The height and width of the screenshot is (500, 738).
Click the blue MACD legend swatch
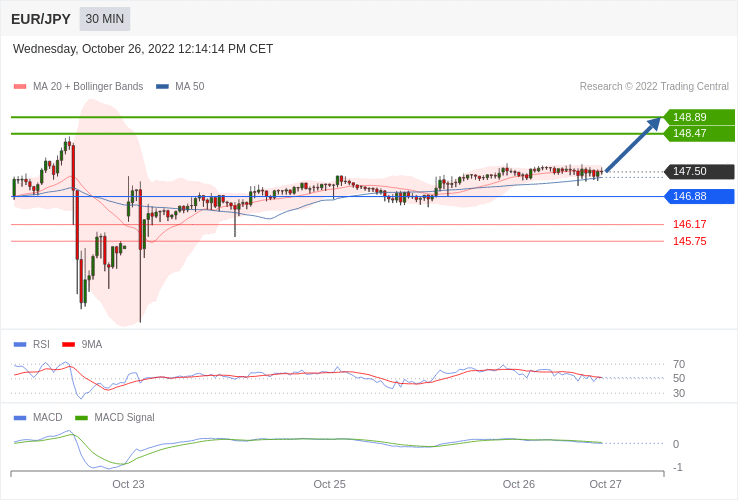coord(20,418)
